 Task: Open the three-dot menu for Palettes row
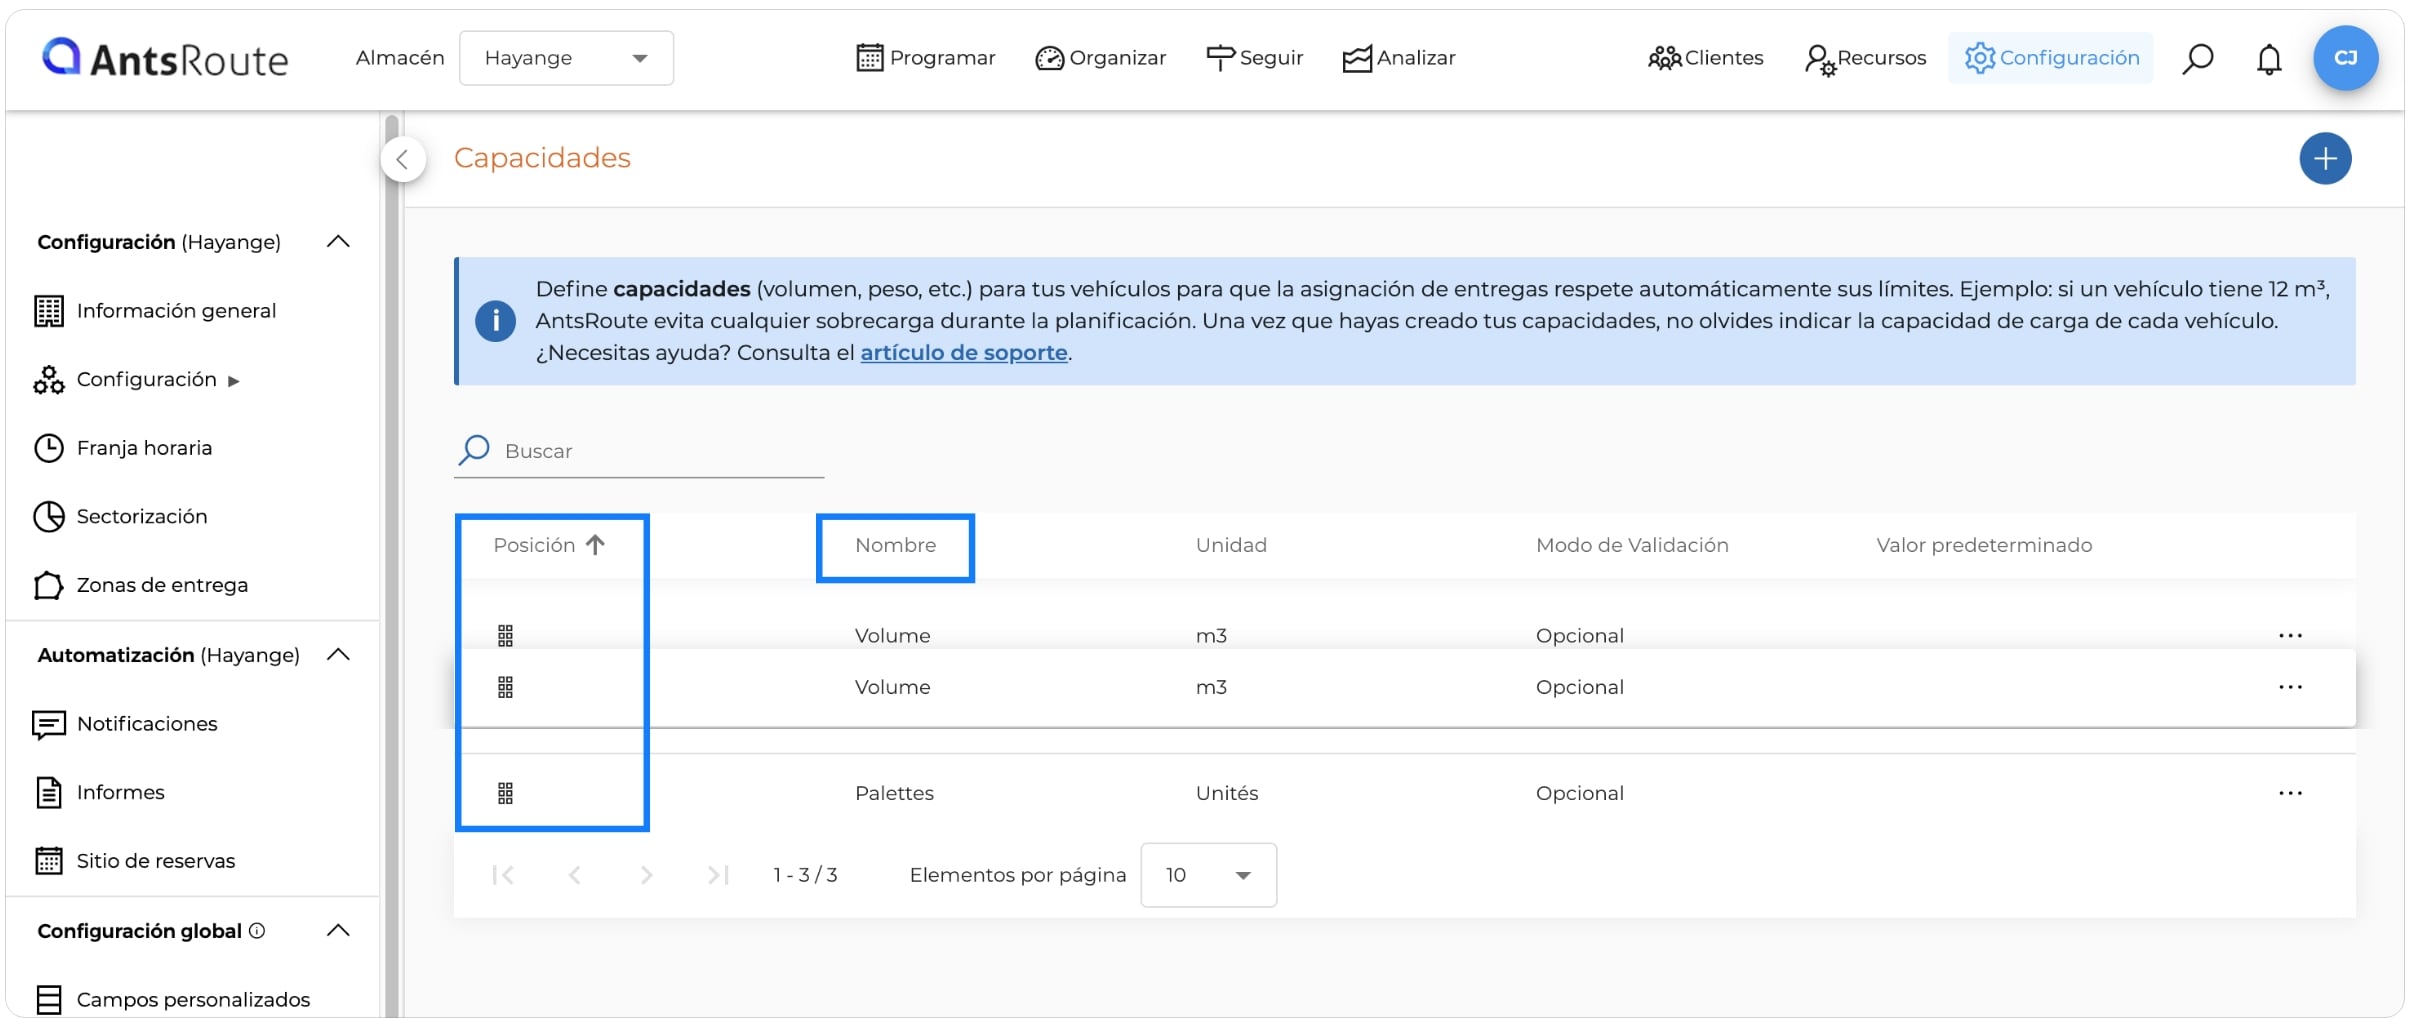pos(2290,793)
